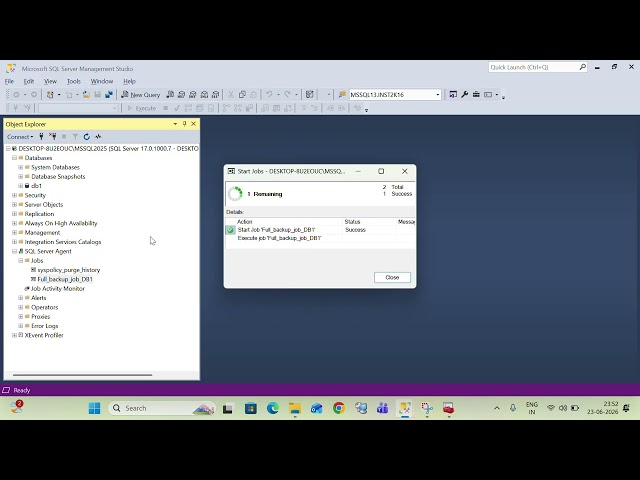Select Always On High Availability node
This screenshot has width=640, height=480.
pyautogui.click(x=61, y=223)
